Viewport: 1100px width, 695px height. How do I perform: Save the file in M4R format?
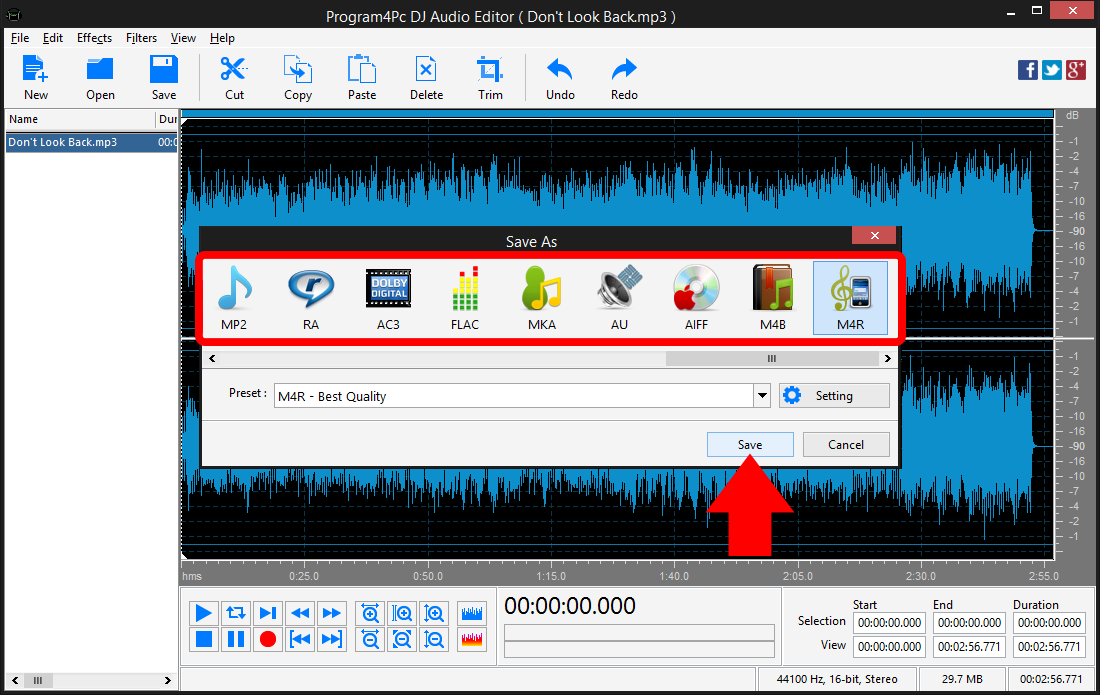(750, 444)
